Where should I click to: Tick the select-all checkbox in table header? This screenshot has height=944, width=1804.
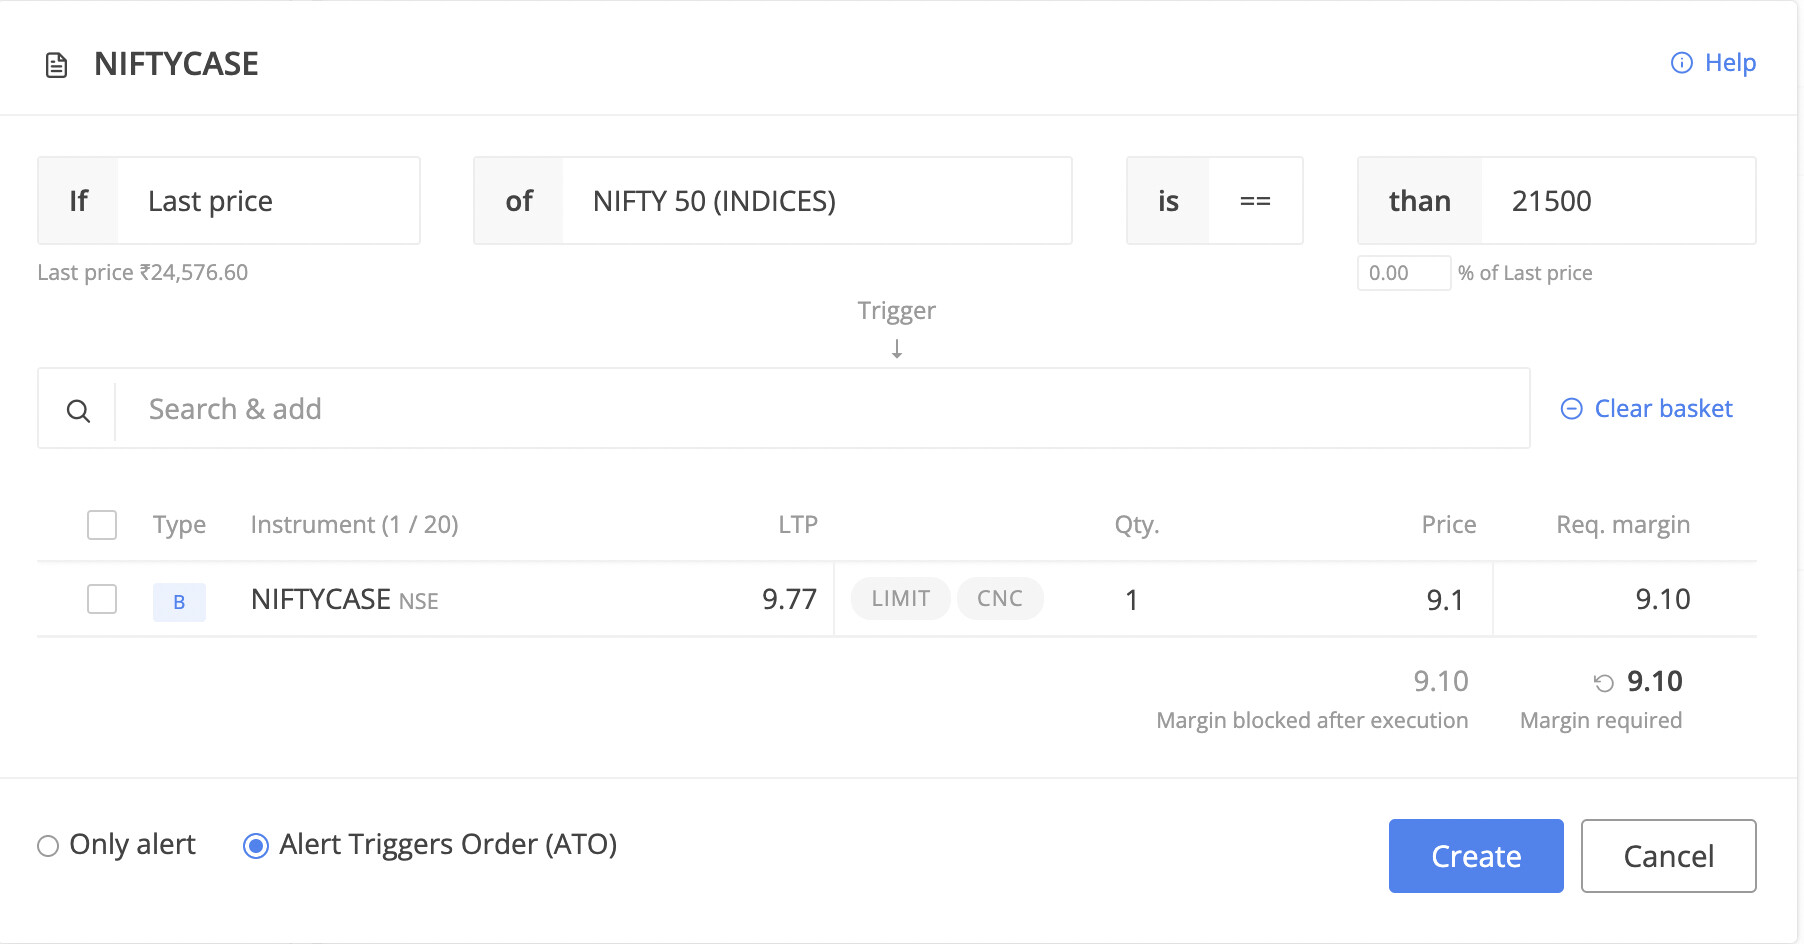tap(102, 525)
